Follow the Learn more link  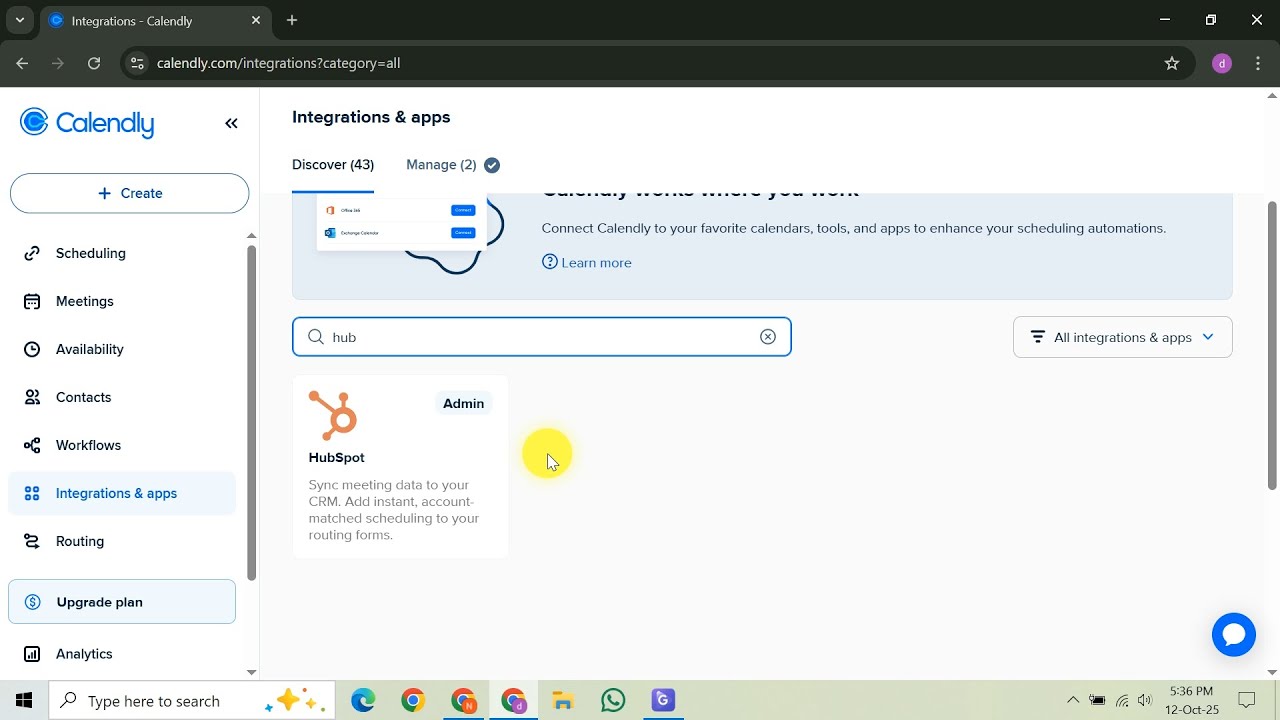[587, 263]
